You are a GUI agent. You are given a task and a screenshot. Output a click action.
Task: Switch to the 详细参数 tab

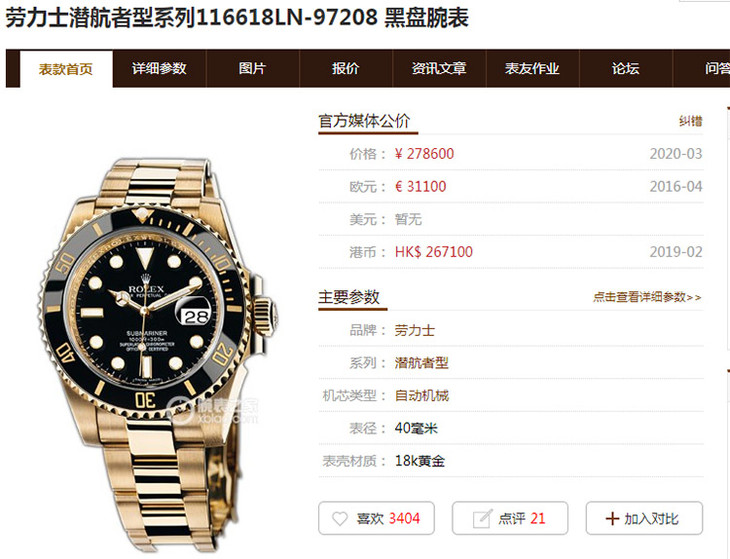(159, 69)
